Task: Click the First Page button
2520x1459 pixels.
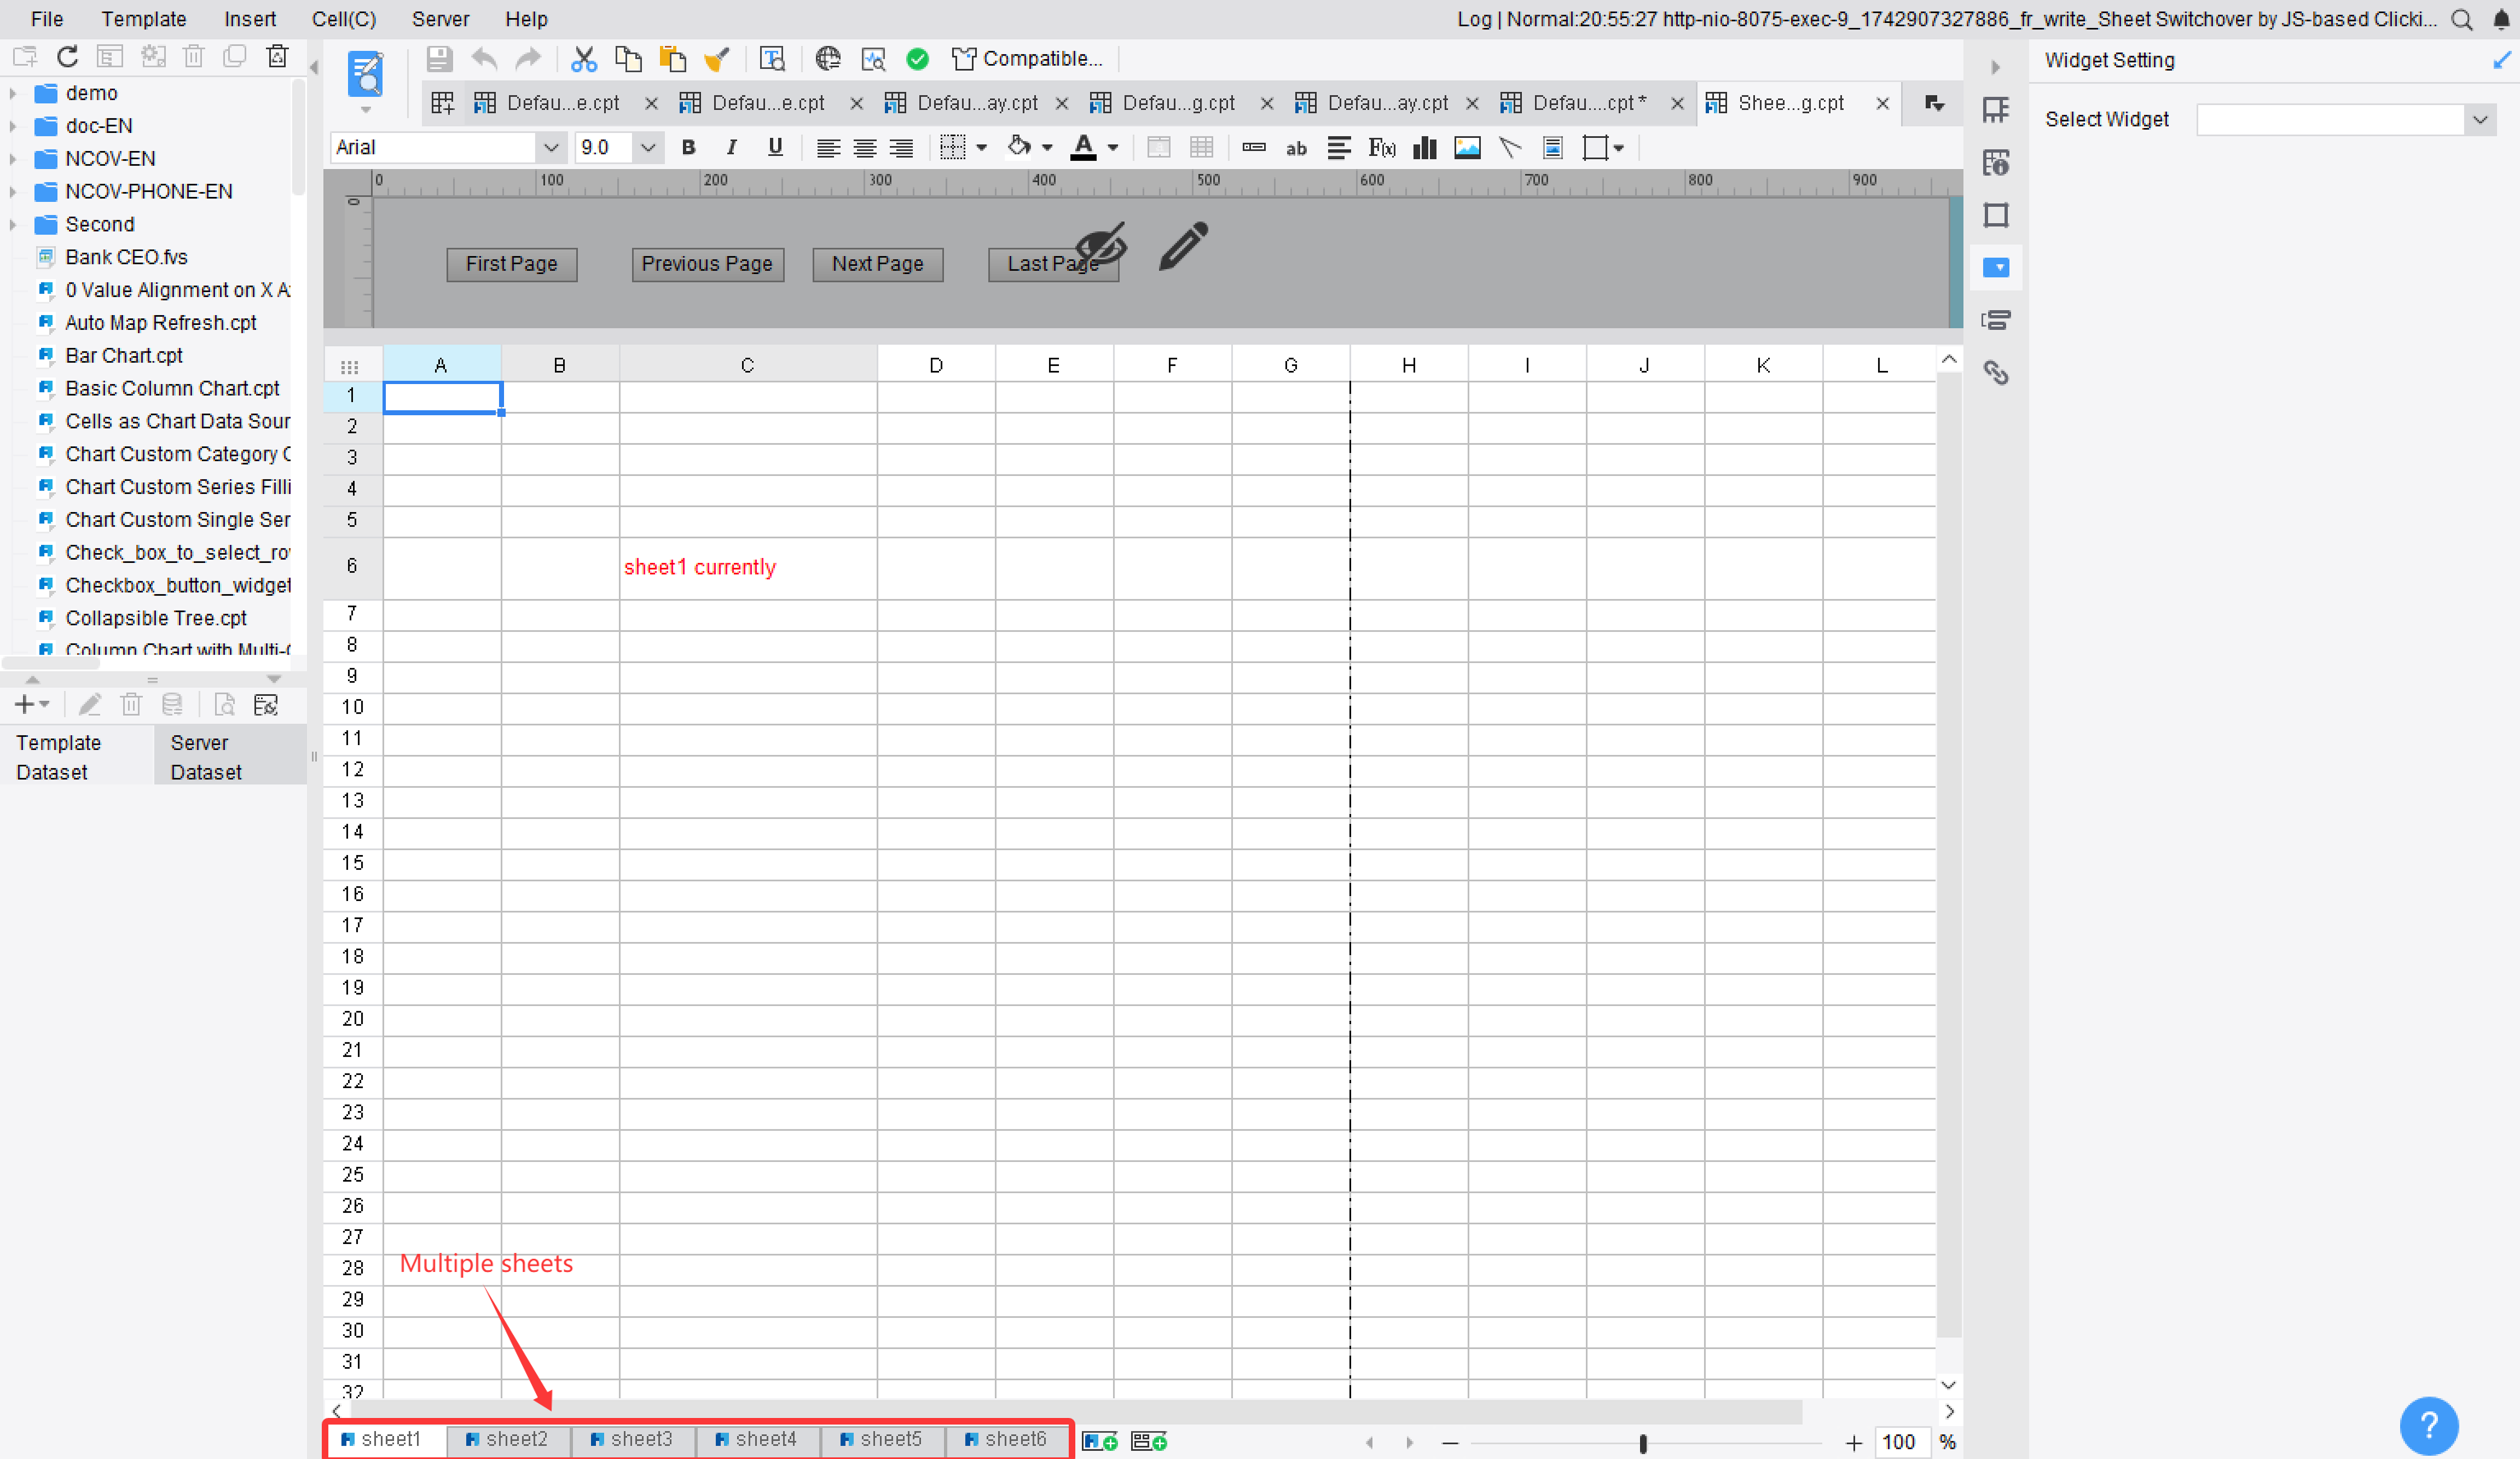Action: pos(511,264)
